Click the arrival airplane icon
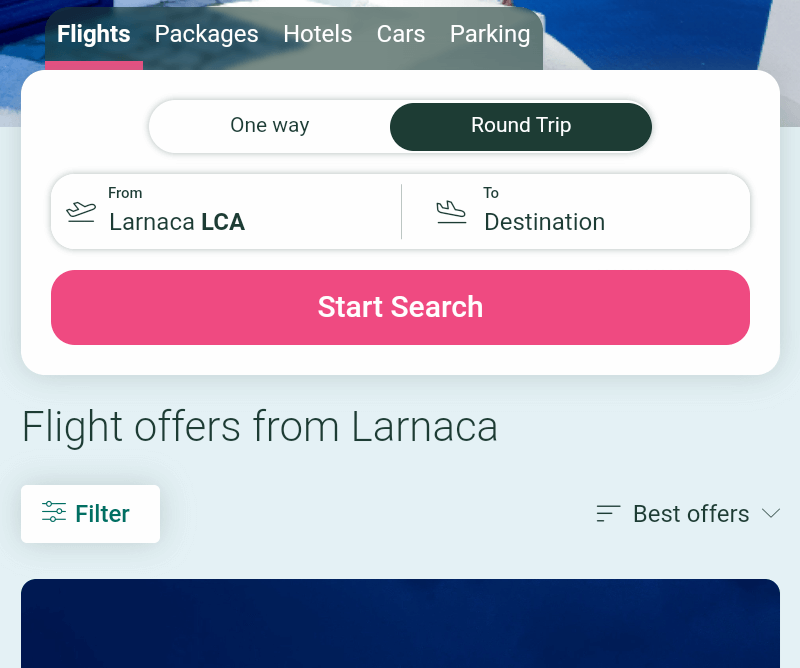The width and height of the screenshot is (800, 668). (x=451, y=212)
